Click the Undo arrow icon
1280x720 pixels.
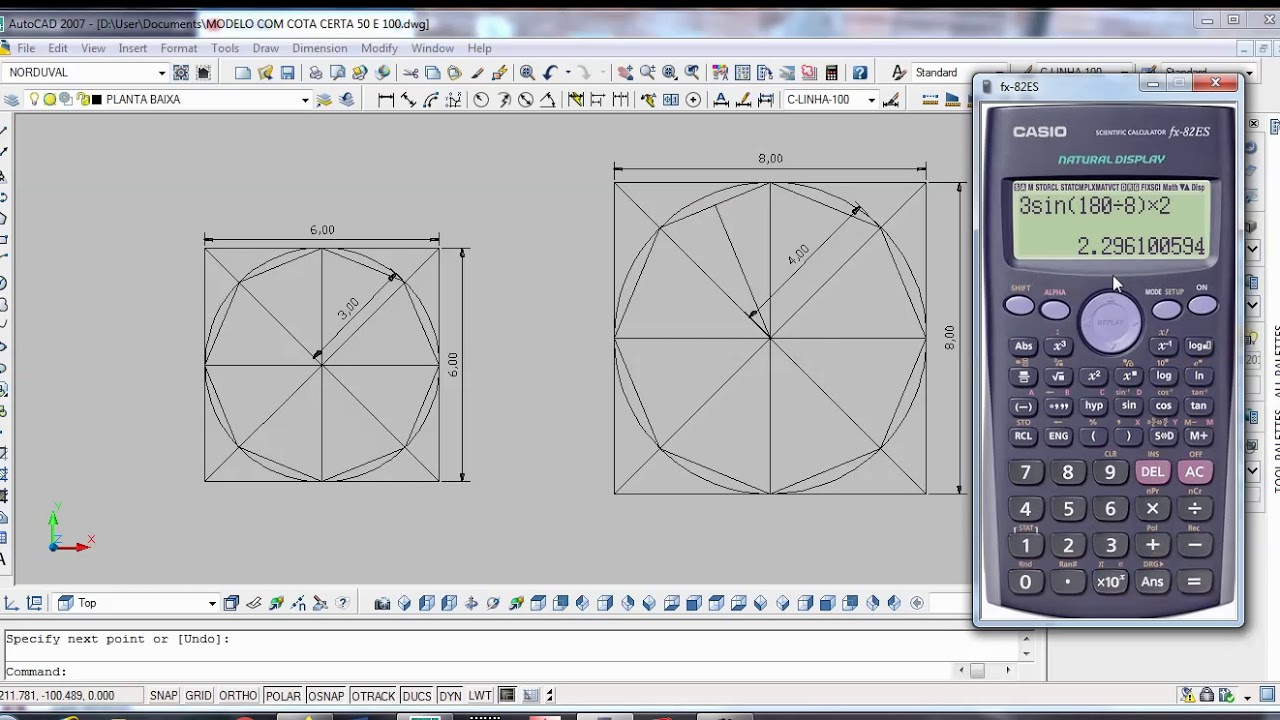[x=549, y=73]
